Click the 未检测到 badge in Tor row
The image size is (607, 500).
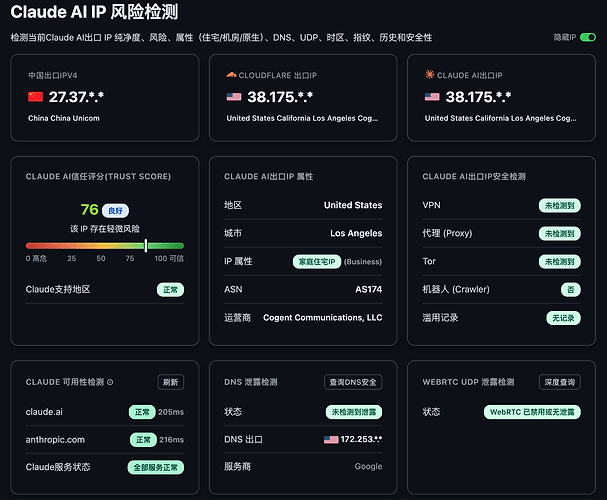(x=559, y=262)
